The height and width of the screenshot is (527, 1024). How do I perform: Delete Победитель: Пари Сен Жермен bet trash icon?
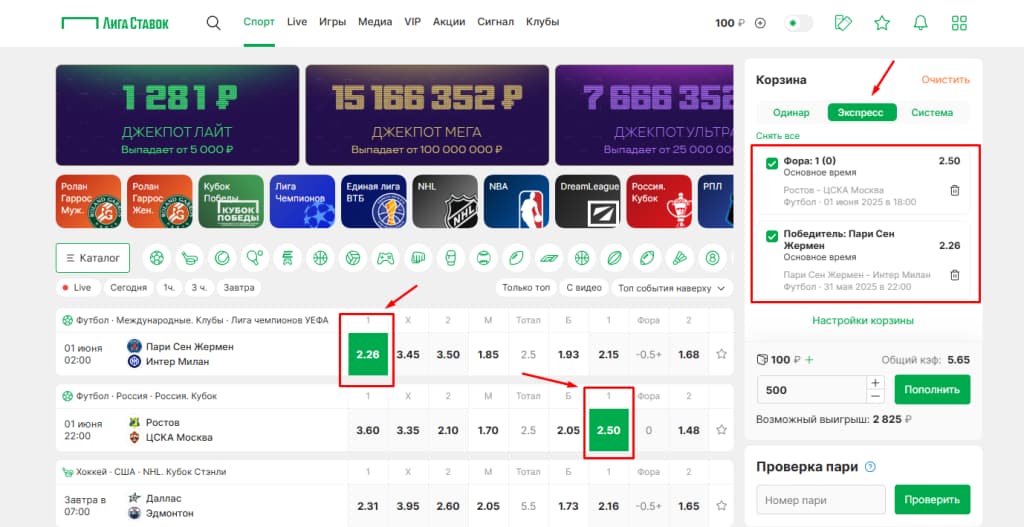[954, 275]
